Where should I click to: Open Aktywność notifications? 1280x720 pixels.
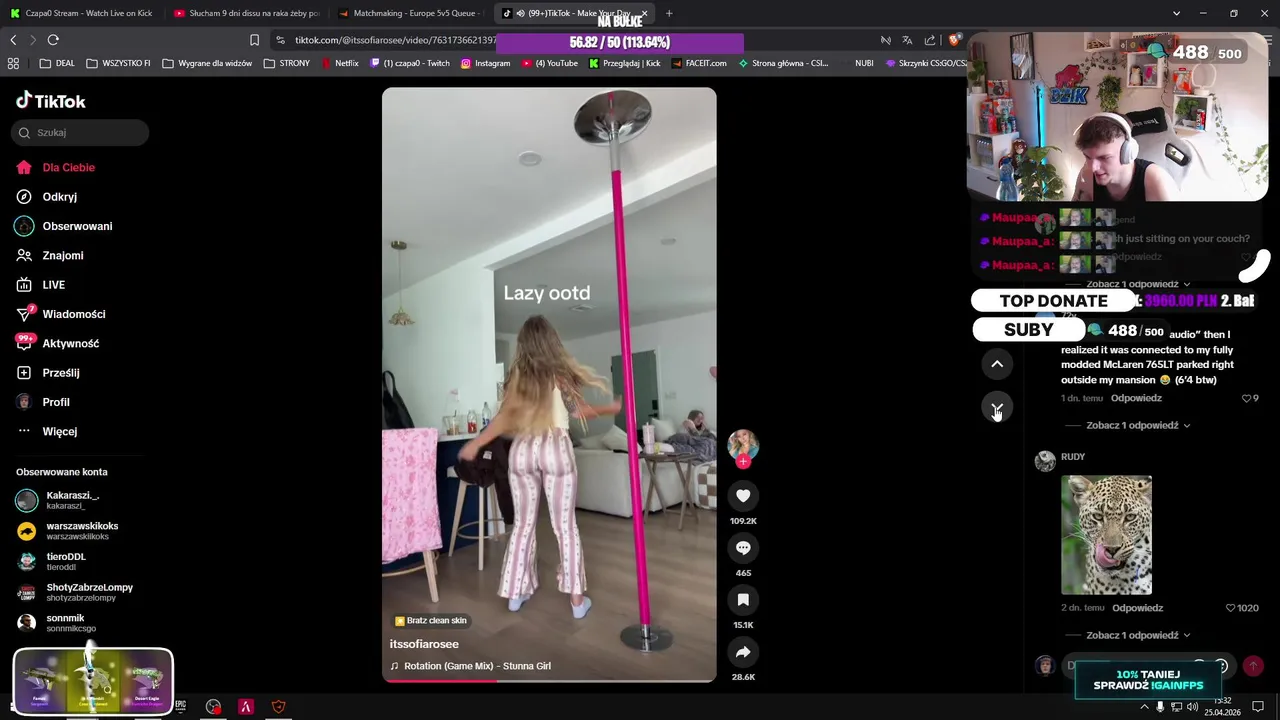(x=70, y=343)
